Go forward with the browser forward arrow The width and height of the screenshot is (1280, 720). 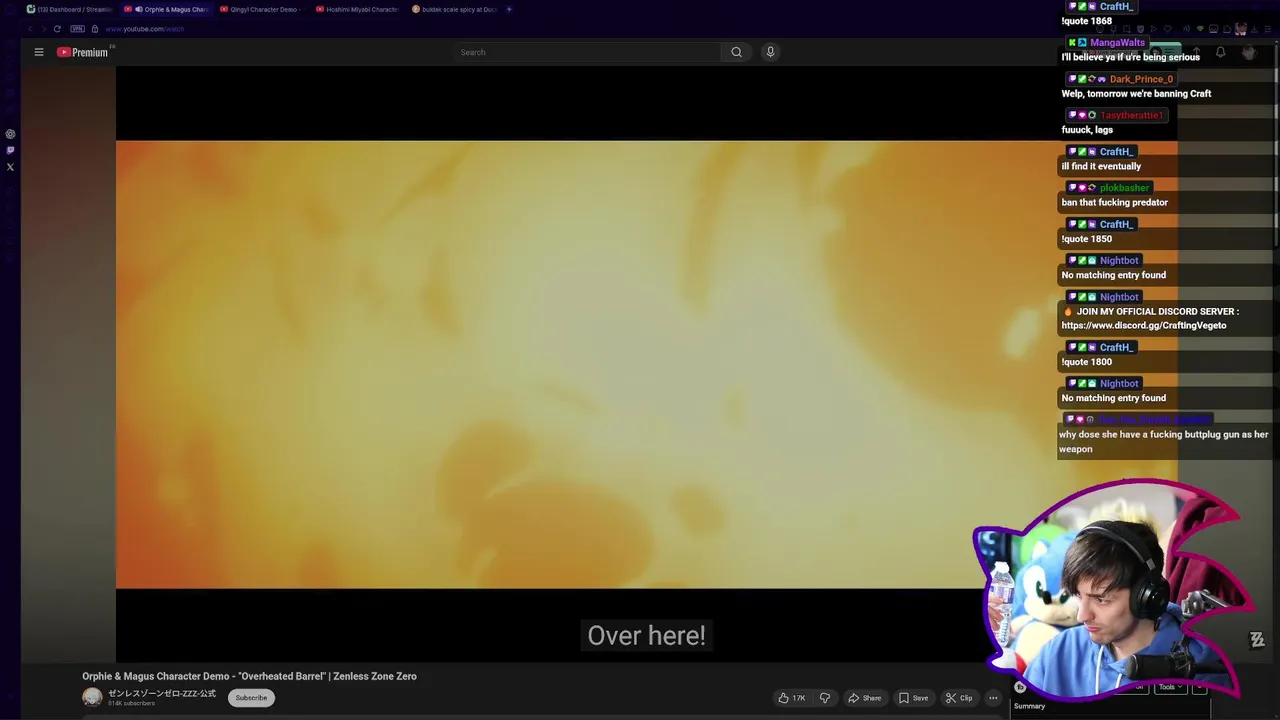point(43,29)
